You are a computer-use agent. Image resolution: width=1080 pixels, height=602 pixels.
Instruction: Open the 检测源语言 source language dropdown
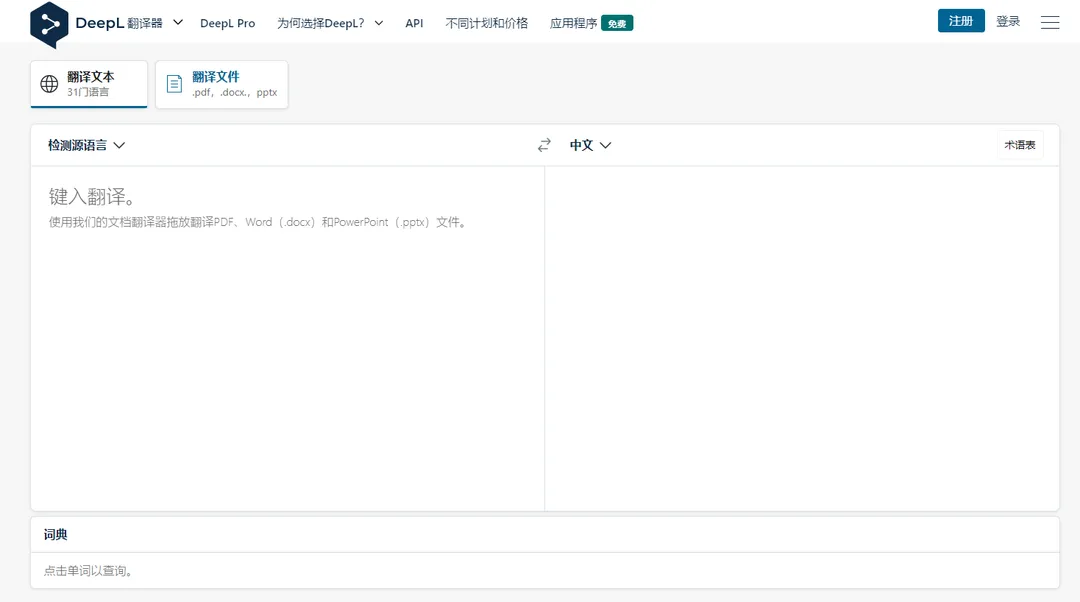[86, 145]
